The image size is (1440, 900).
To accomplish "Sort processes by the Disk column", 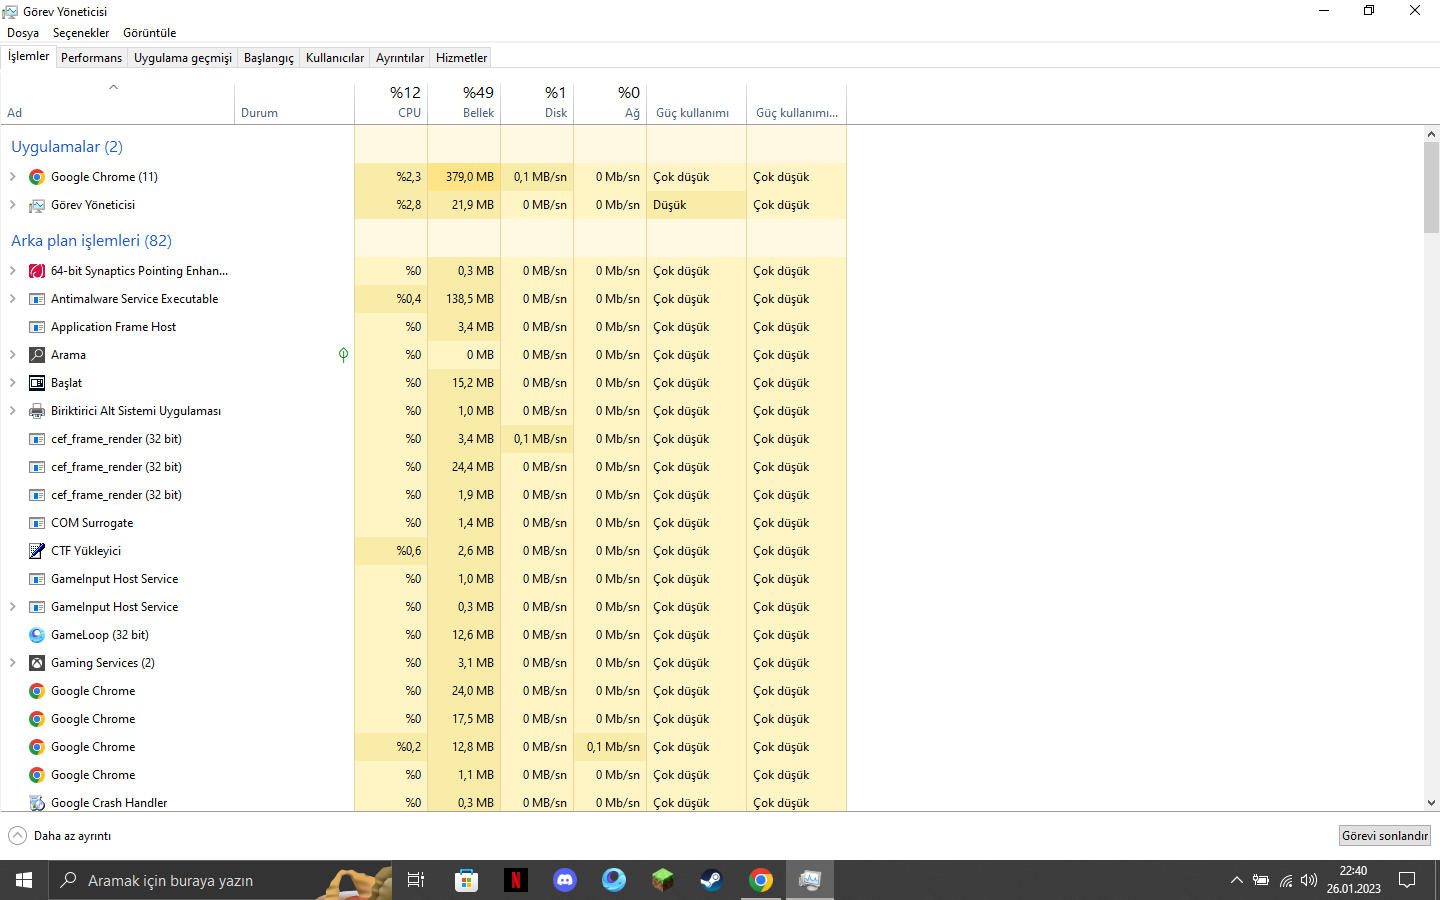I will (537, 103).
